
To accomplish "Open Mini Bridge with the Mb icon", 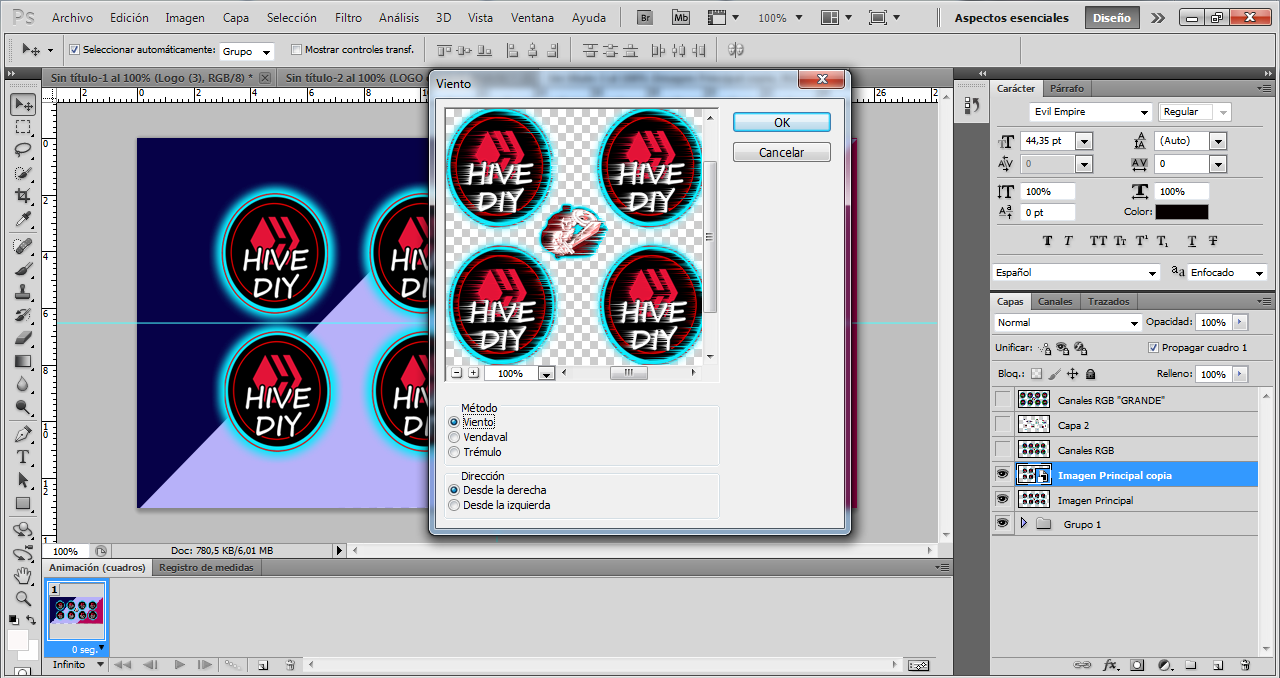I will click(681, 18).
